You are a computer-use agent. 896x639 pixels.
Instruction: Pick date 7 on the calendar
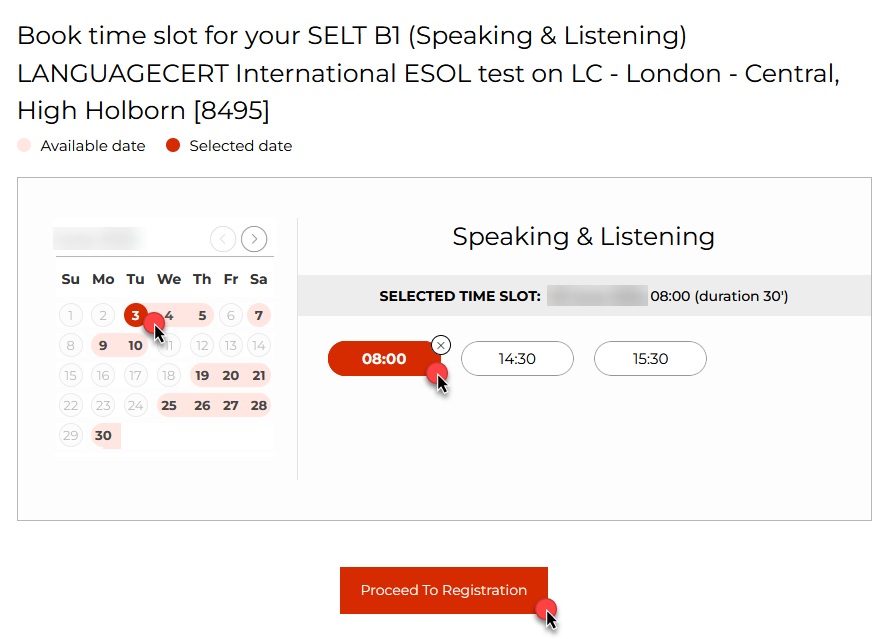pos(259,315)
